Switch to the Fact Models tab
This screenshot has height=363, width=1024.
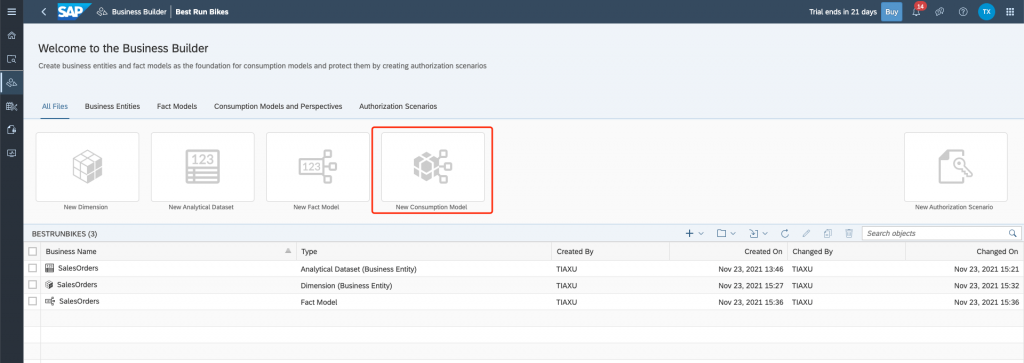click(177, 106)
